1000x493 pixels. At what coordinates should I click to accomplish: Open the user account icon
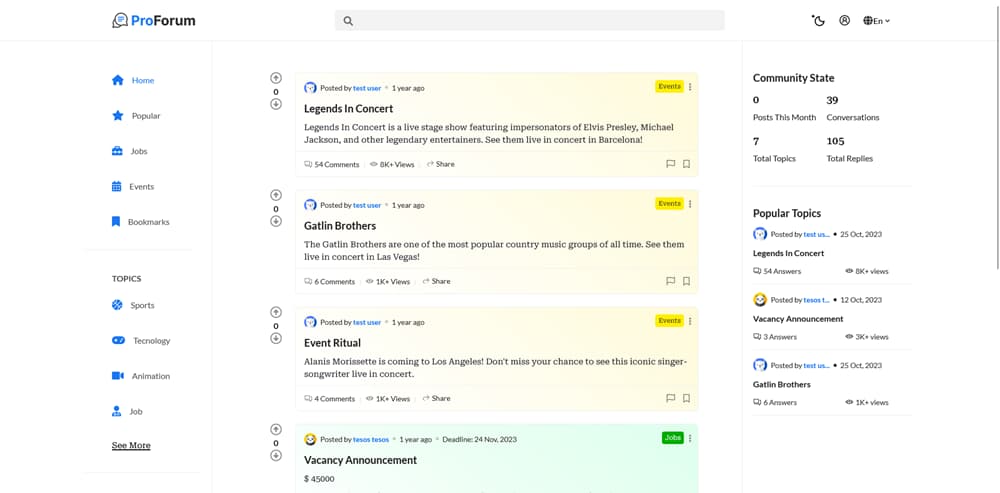click(844, 20)
